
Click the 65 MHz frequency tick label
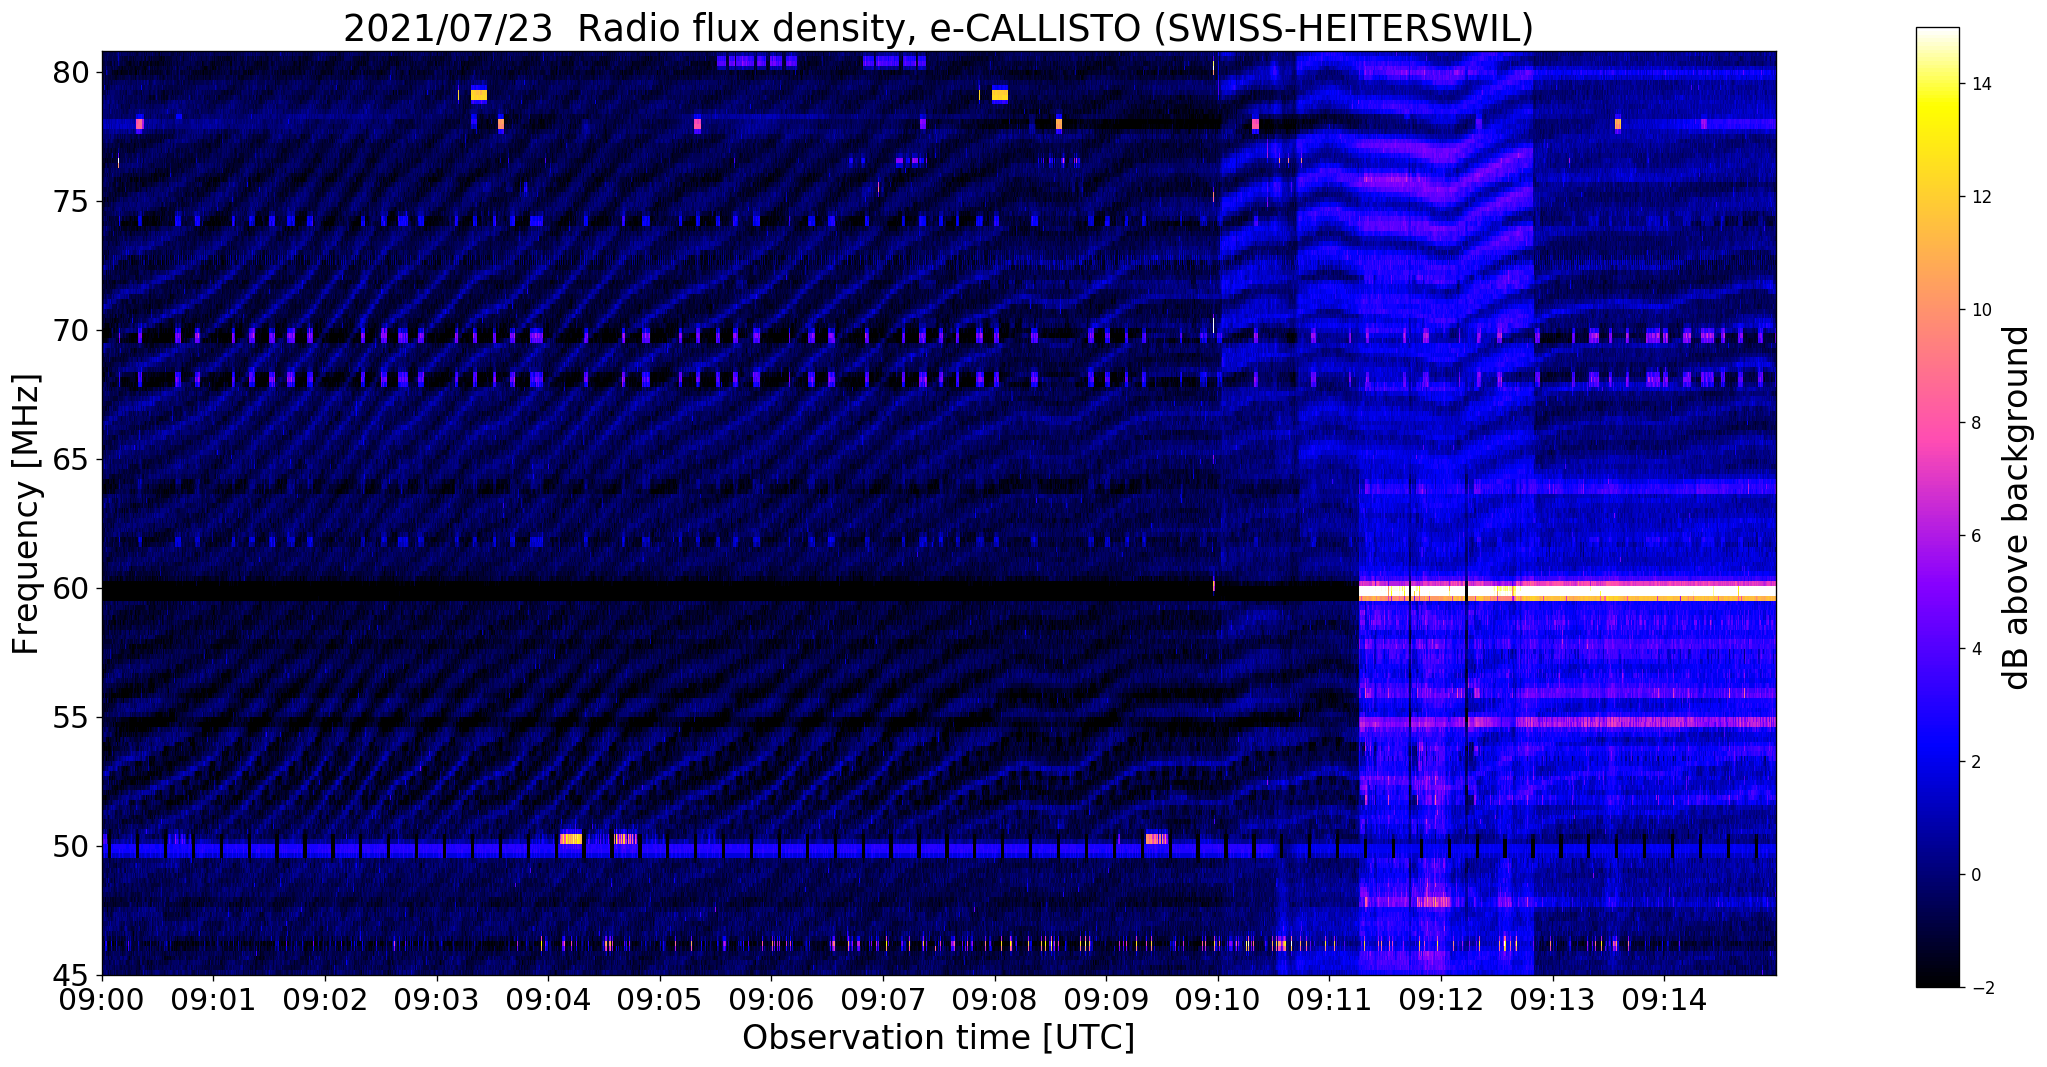[72, 460]
